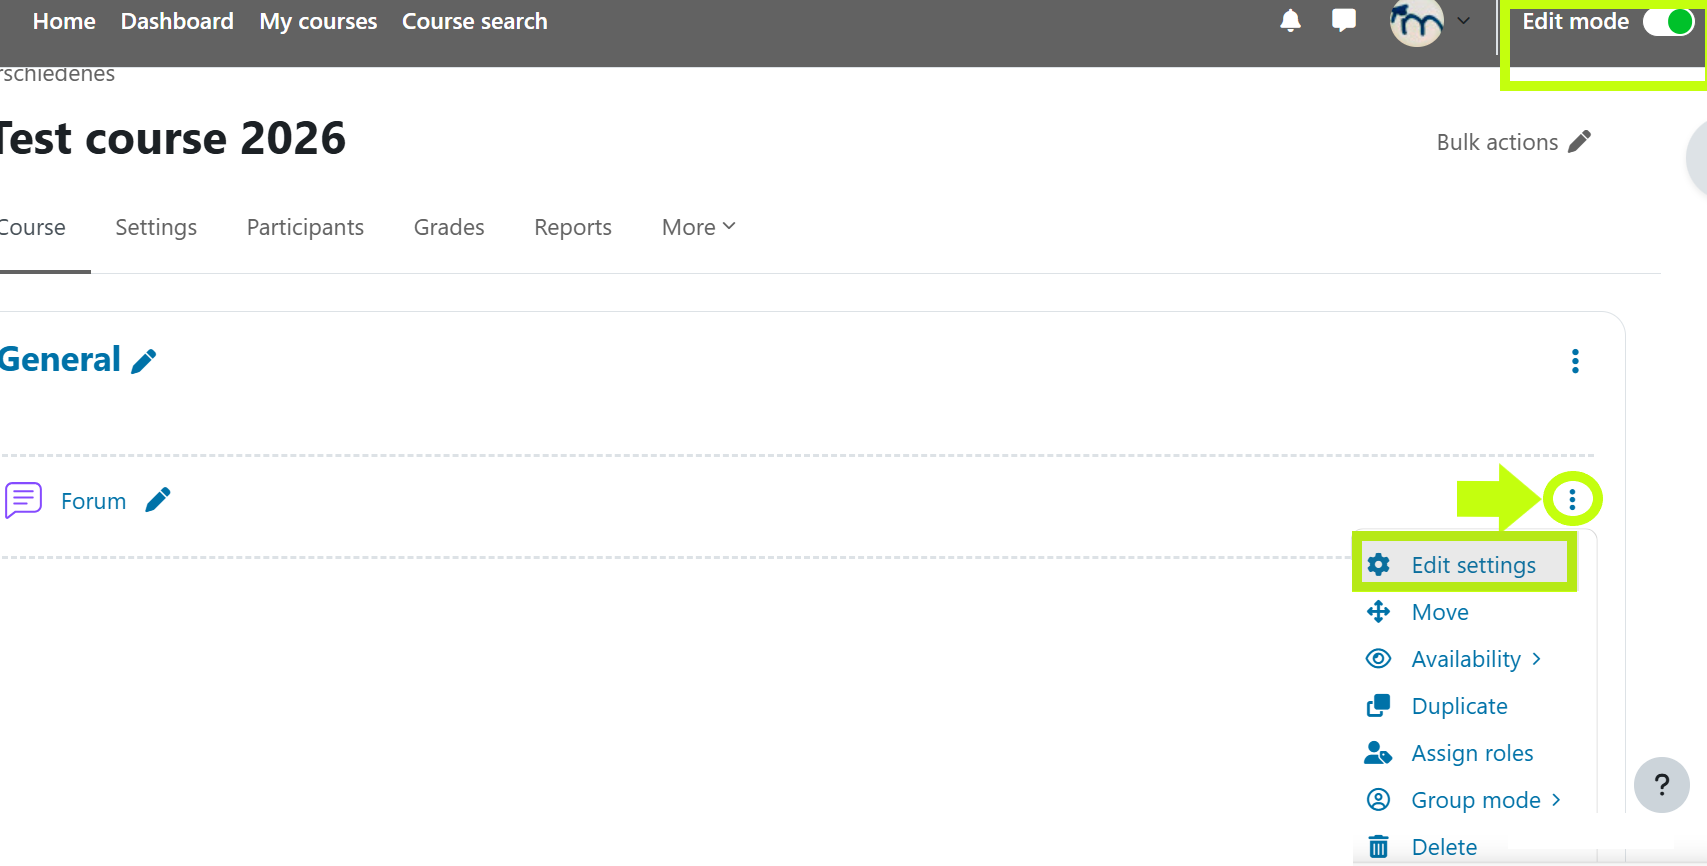The width and height of the screenshot is (1707, 866).
Task: Open the question mark help button
Action: [1661, 785]
